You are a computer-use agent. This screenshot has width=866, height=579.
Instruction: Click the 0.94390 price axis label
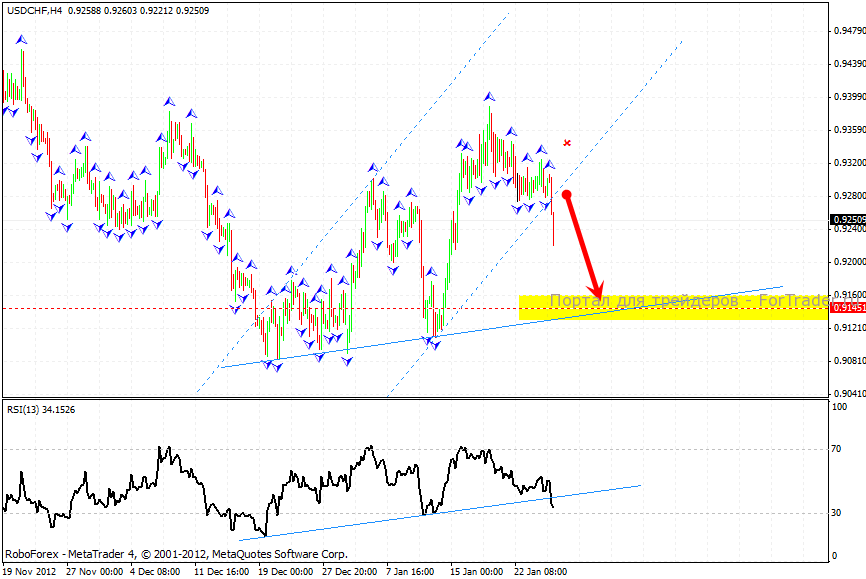[849, 64]
